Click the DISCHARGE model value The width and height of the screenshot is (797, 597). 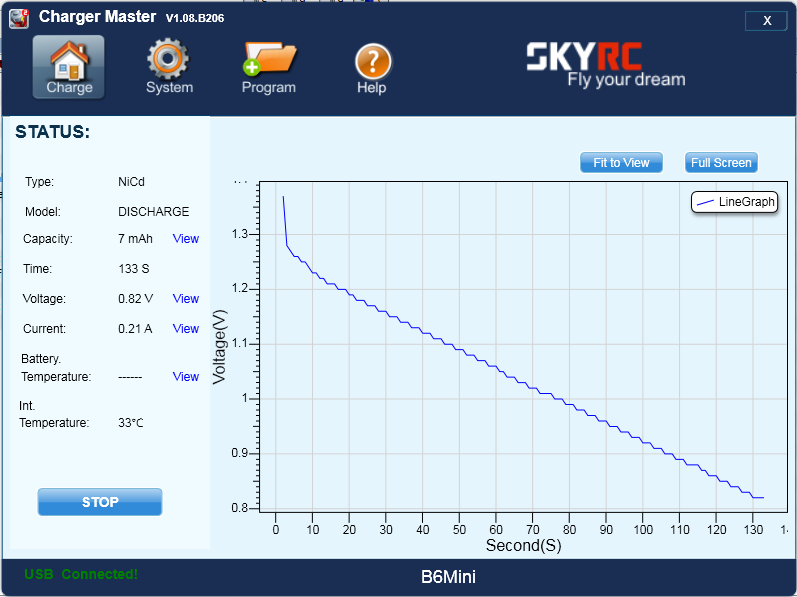click(x=154, y=212)
